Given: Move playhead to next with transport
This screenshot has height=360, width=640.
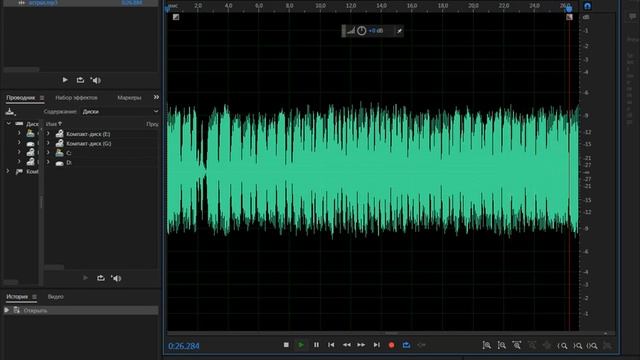Looking at the screenshot, I should point(376,345).
